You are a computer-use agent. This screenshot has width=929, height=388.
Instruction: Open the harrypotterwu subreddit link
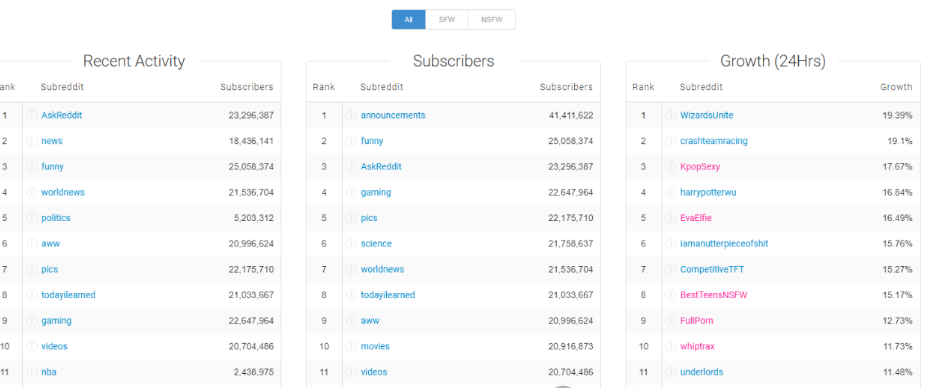click(x=708, y=192)
